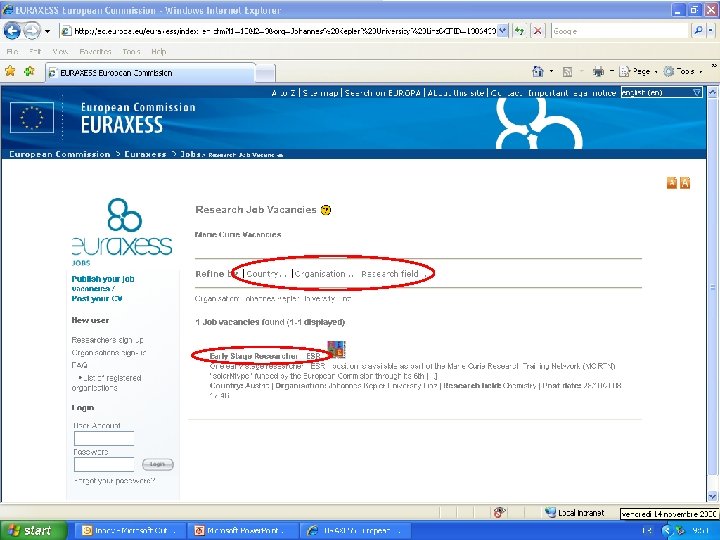Viewport: 720px width, 540px height.
Task: Switch to Microsoft PowerPoint taskbar item
Action: (243, 530)
